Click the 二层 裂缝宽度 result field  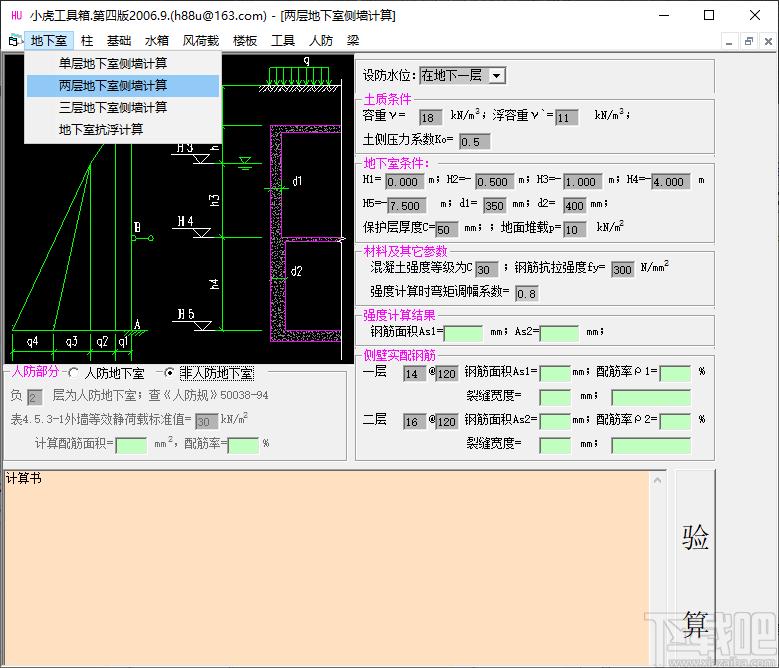pyautogui.click(x=555, y=445)
